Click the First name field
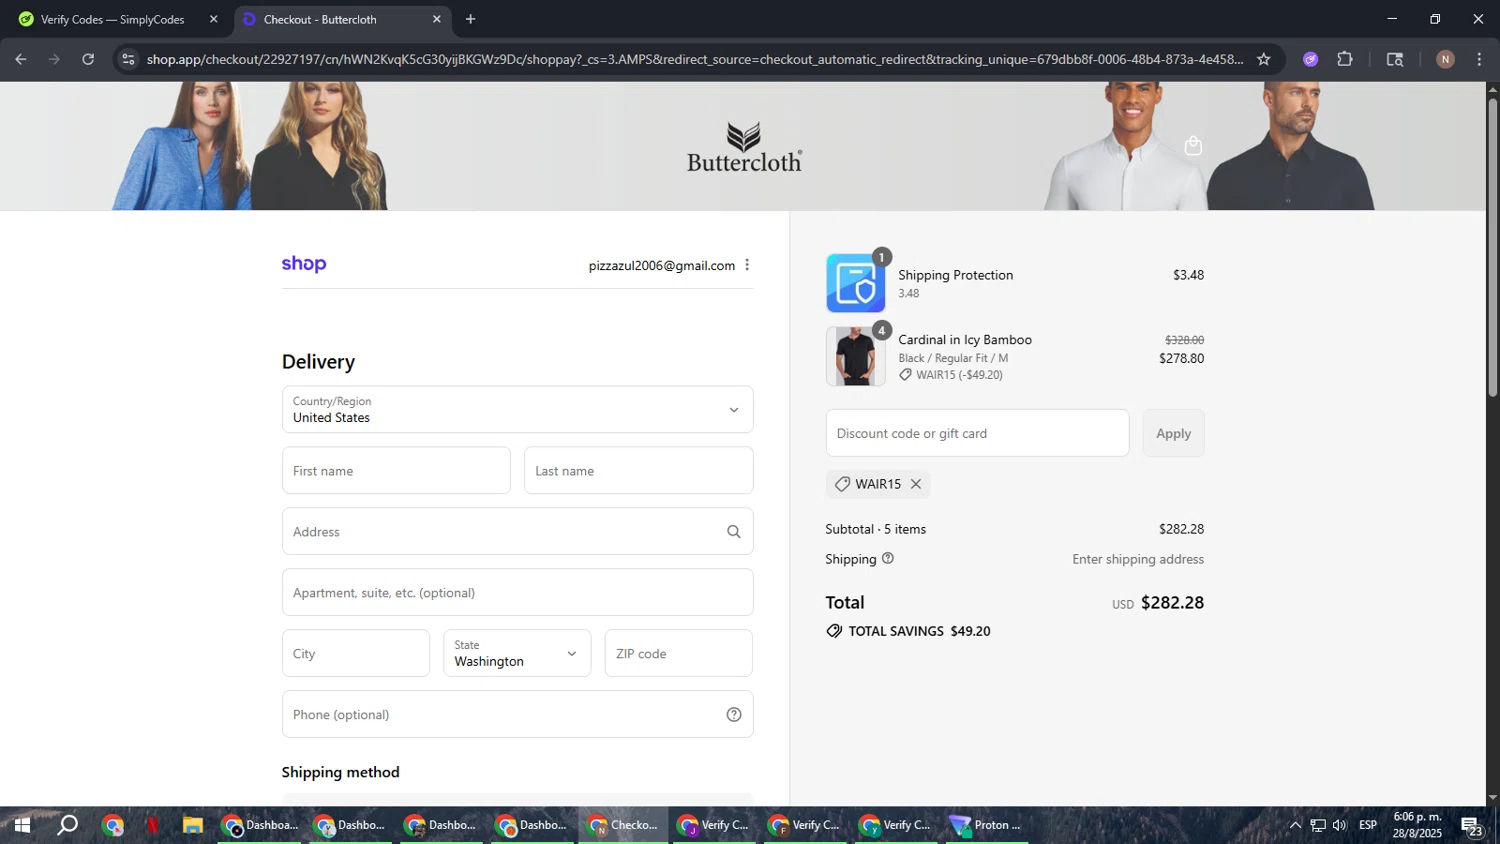The width and height of the screenshot is (1500, 844). click(396, 471)
